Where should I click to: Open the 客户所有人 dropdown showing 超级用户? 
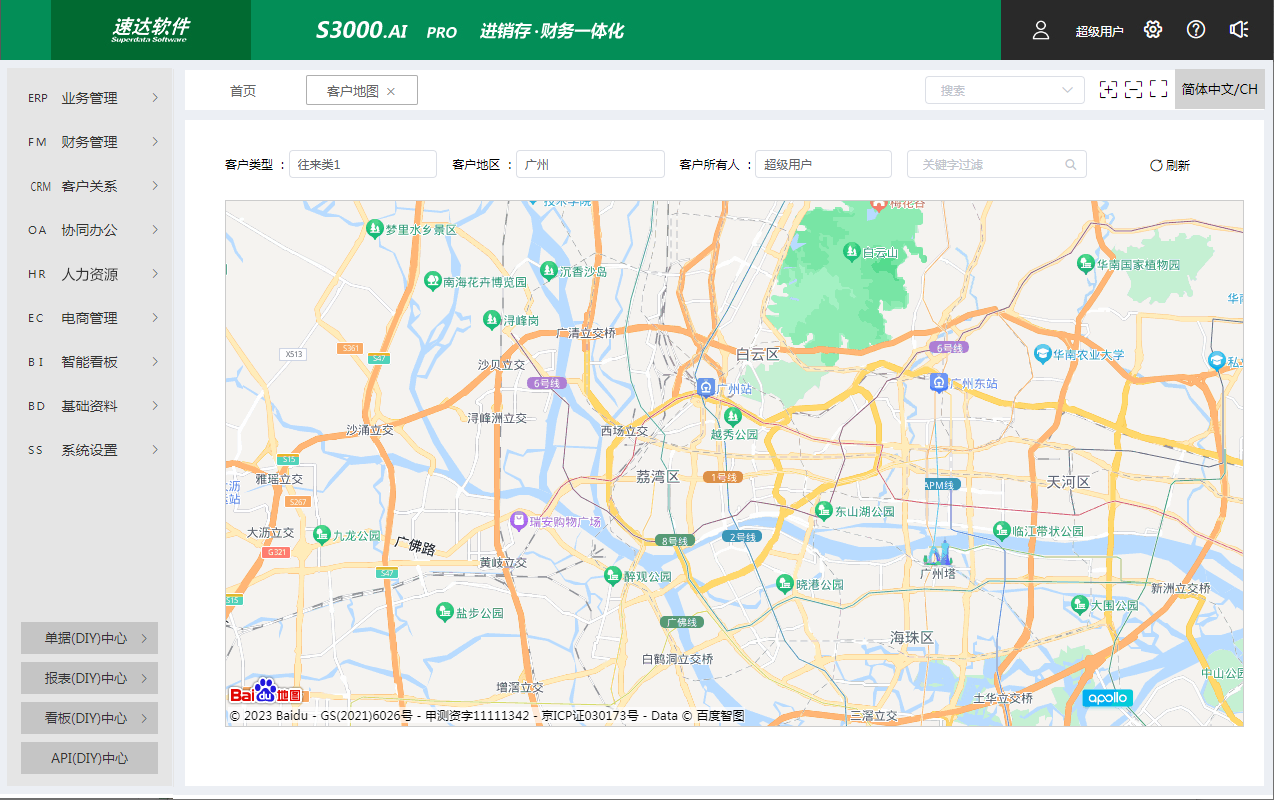(823, 164)
